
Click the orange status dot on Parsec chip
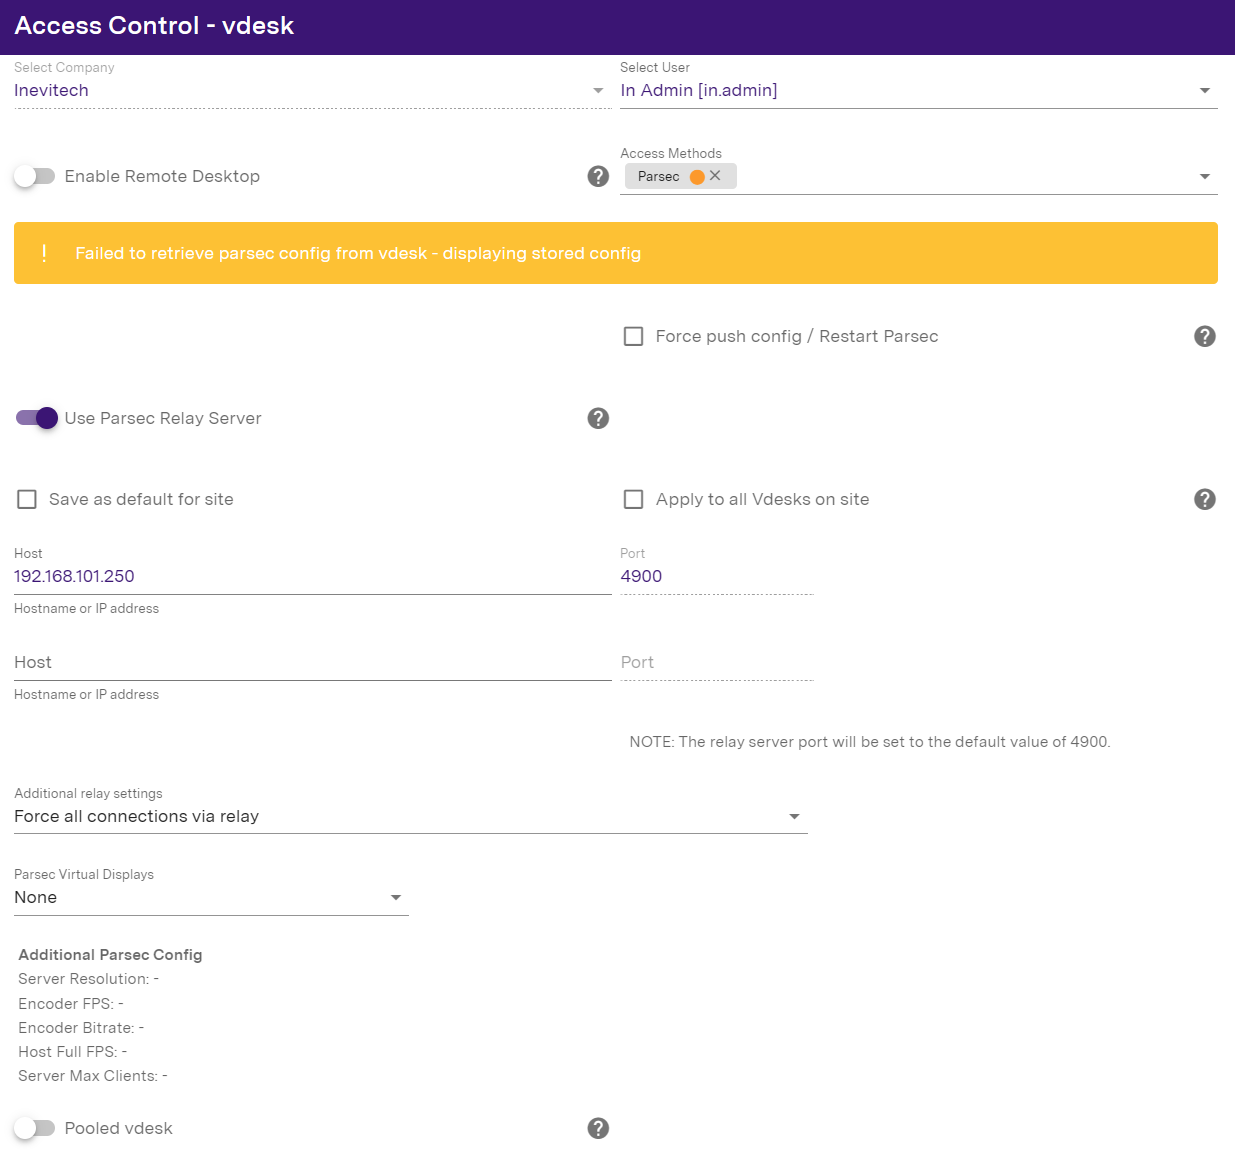pyautogui.click(x=697, y=177)
